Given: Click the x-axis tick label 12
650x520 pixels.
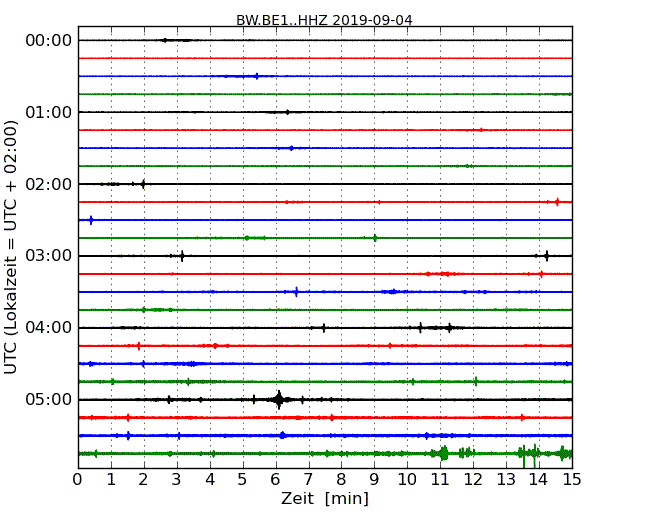Looking at the screenshot, I should [x=473, y=480].
